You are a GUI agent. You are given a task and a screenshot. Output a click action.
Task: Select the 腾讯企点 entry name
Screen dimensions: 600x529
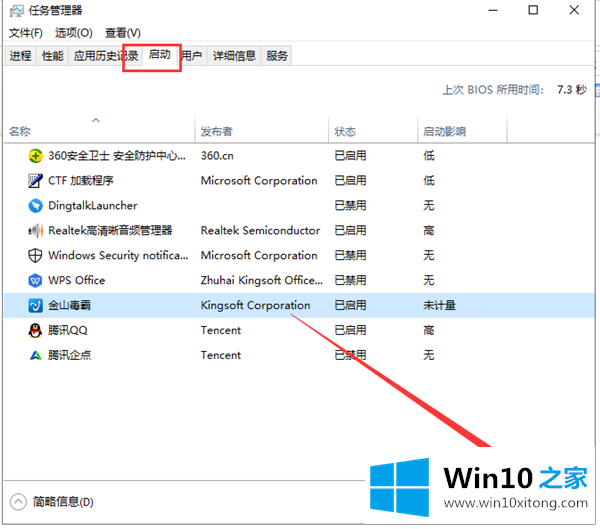[70, 355]
